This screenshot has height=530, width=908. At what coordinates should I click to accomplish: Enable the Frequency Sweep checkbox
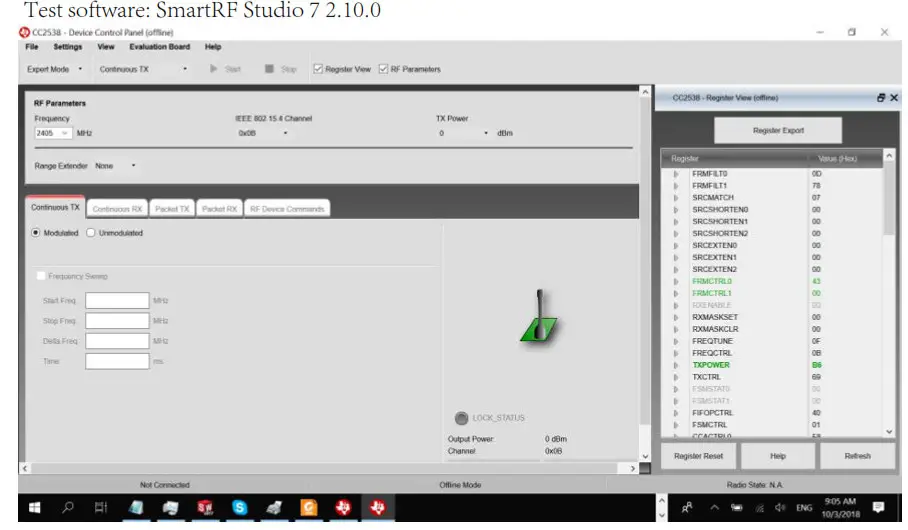click(x=41, y=276)
